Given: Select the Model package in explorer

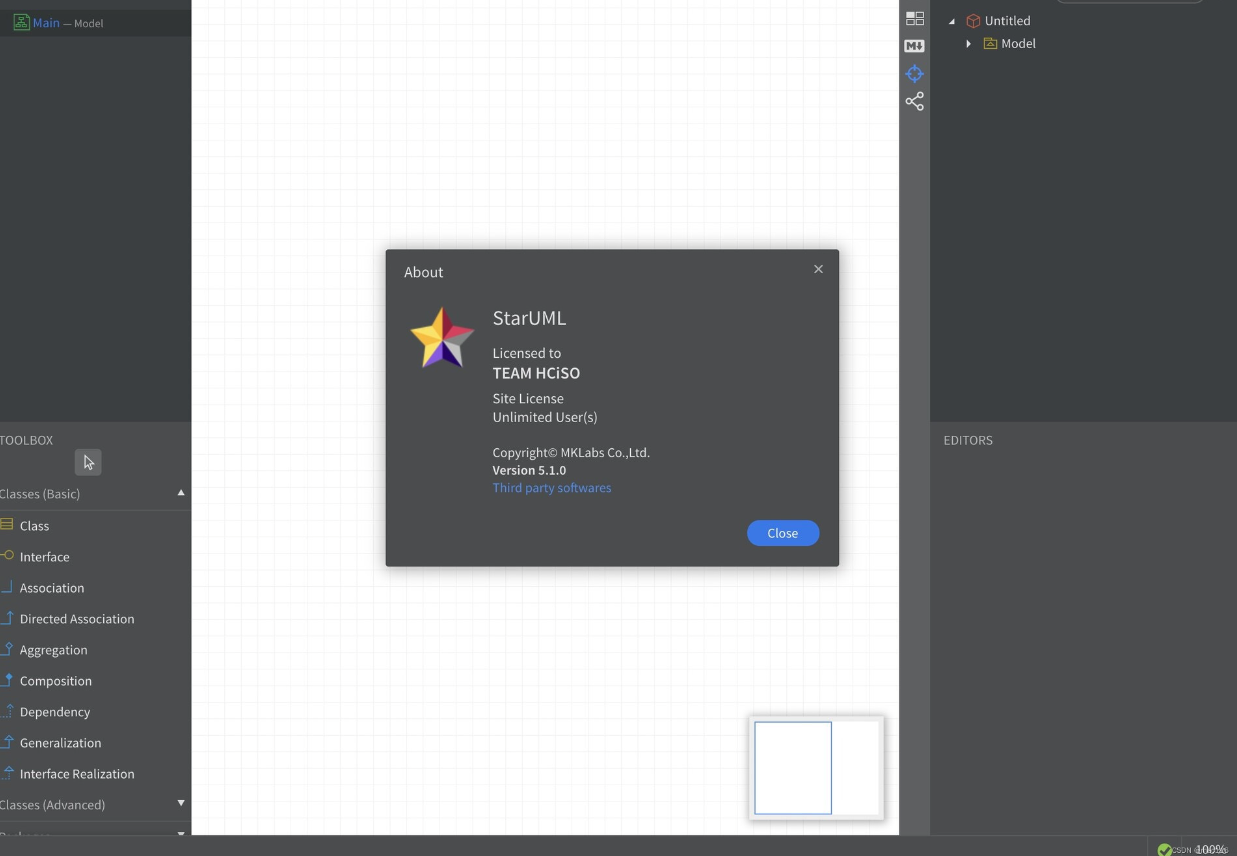Looking at the screenshot, I should 1018,44.
